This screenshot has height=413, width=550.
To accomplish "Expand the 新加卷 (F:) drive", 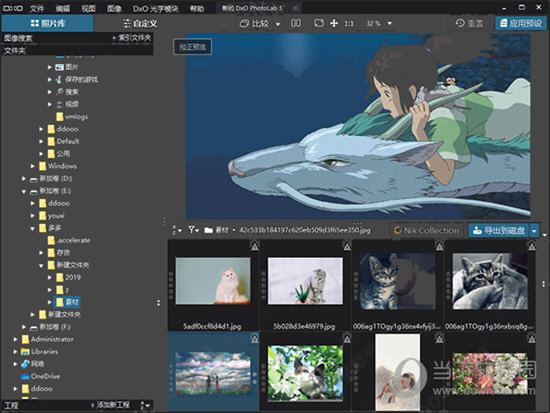I will pyautogui.click(x=24, y=327).
